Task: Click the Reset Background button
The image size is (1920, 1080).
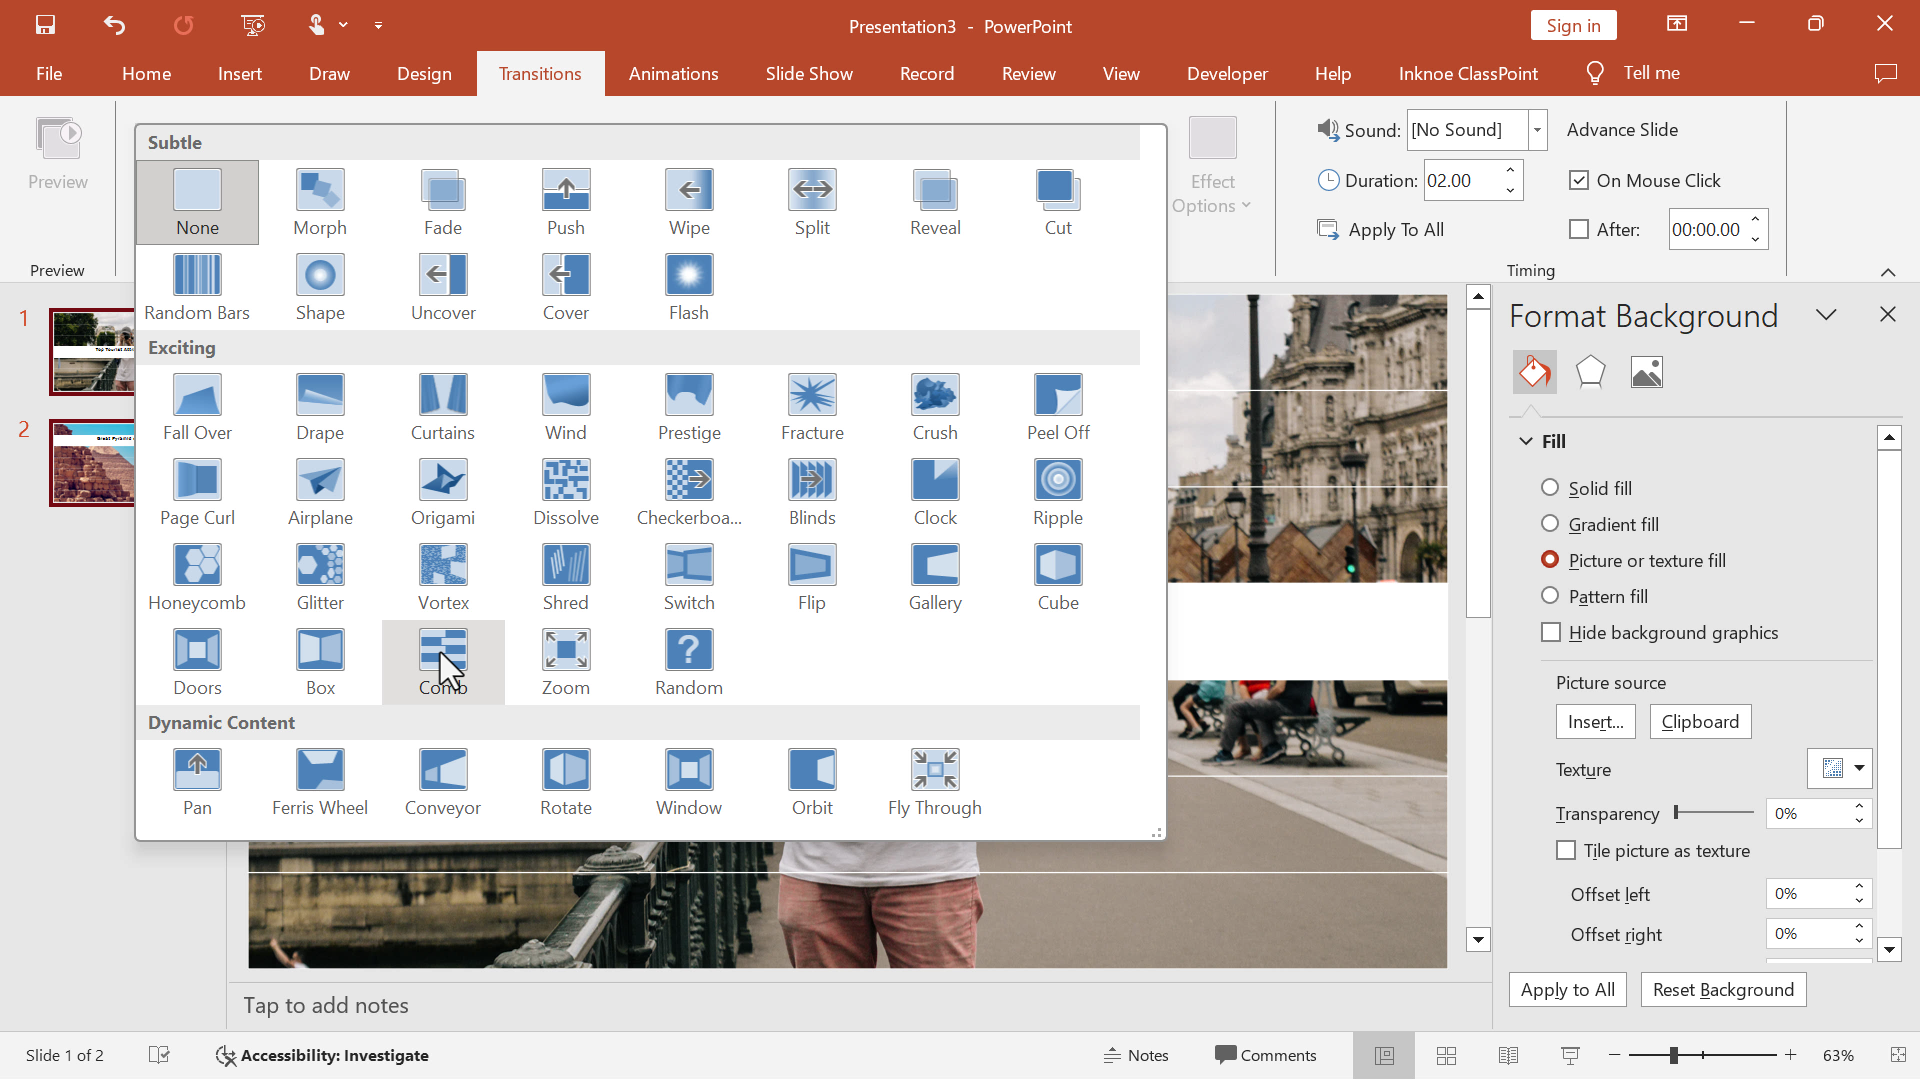Action: (x=1722, y=988)
